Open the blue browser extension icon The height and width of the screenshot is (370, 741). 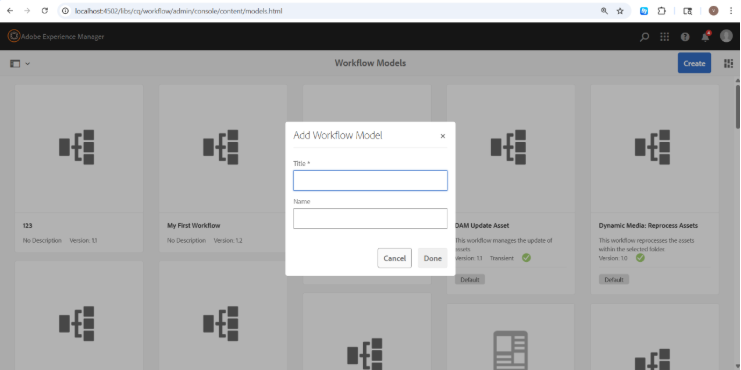coord(644,11)
